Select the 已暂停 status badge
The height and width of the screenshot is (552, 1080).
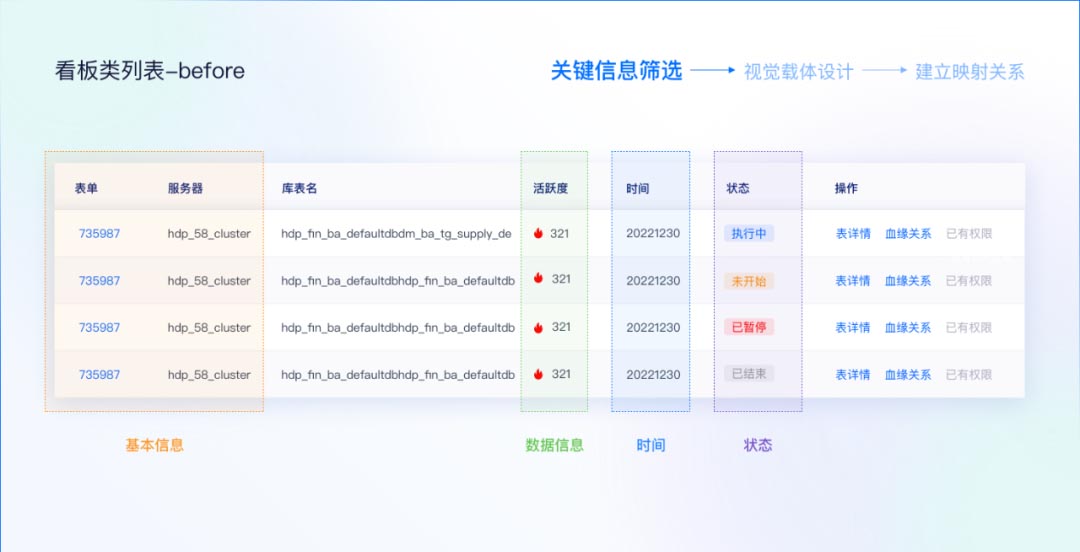tap(749, 327)
